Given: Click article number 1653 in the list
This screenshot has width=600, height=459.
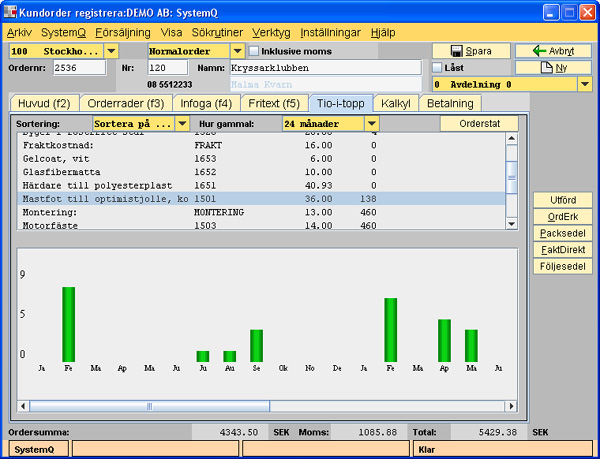Looking at the screenshot, I should pos(205,159).
